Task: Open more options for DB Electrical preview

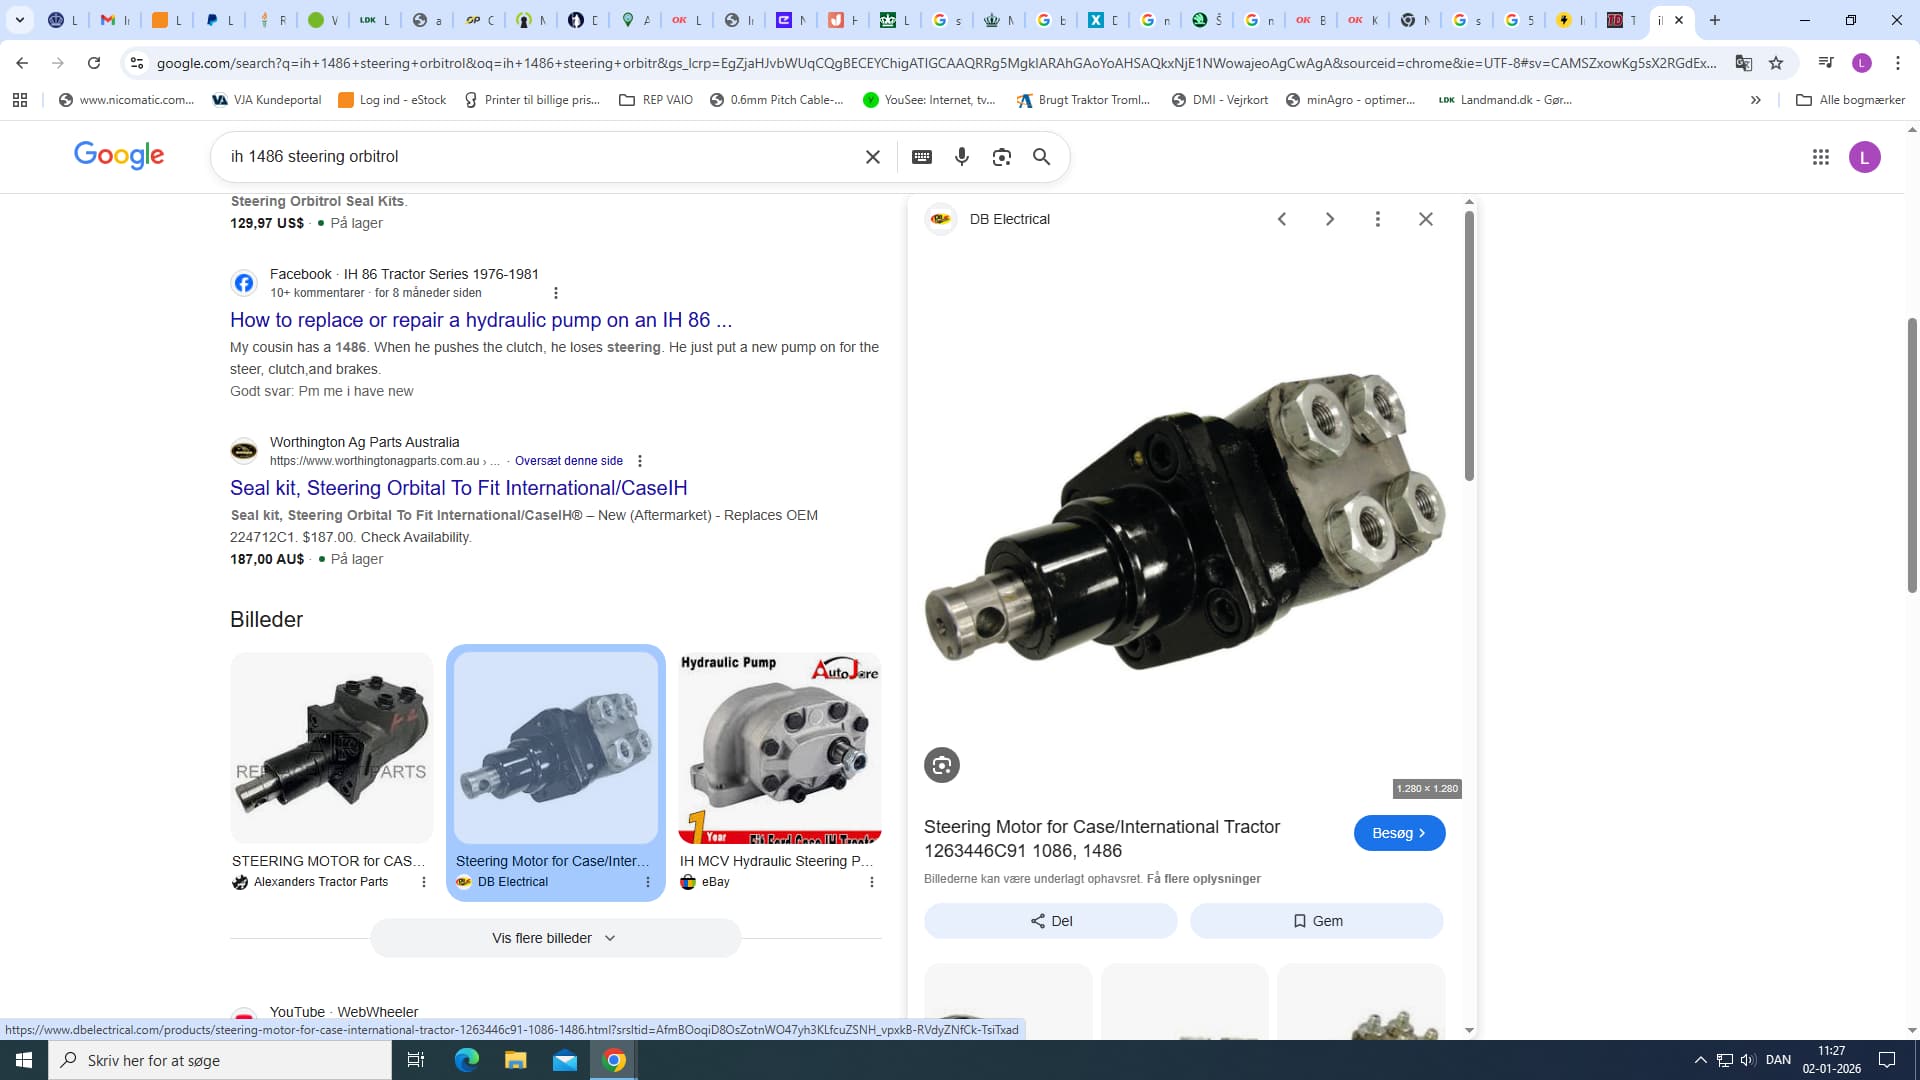Action: (x=1377, y=219)
